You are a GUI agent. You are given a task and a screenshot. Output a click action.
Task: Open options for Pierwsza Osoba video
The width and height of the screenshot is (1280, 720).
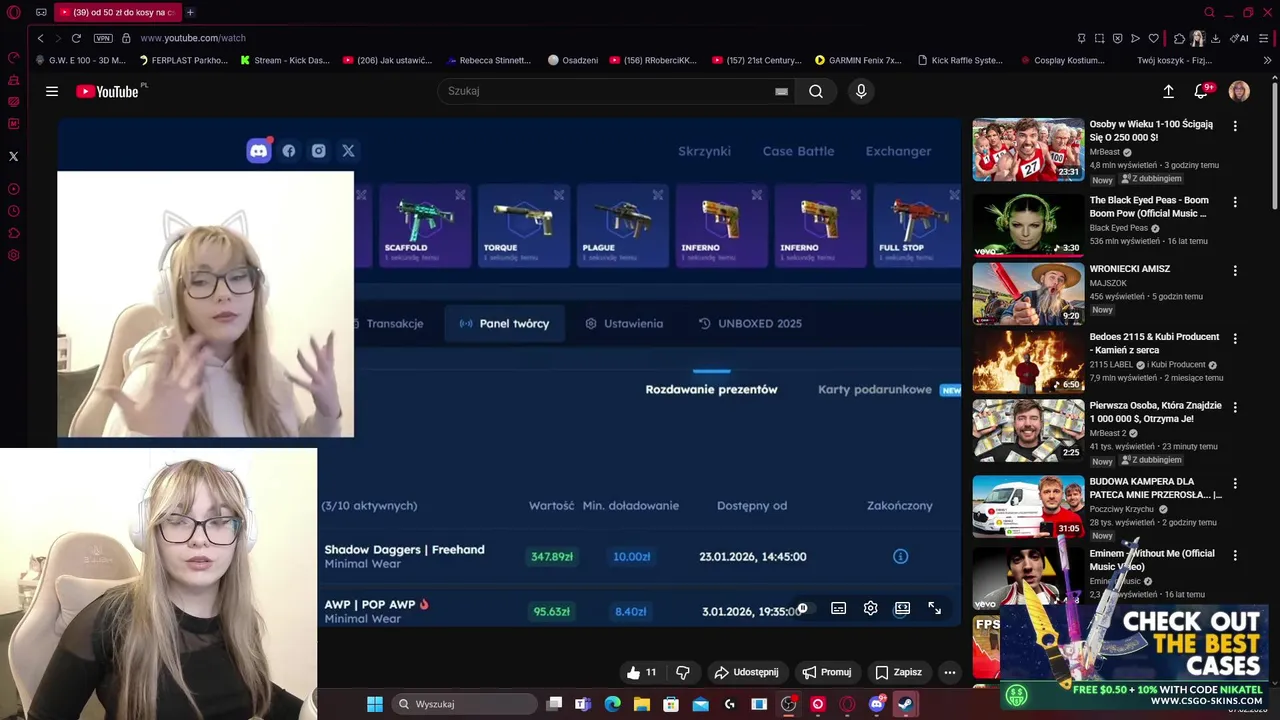coord(1235,408)
